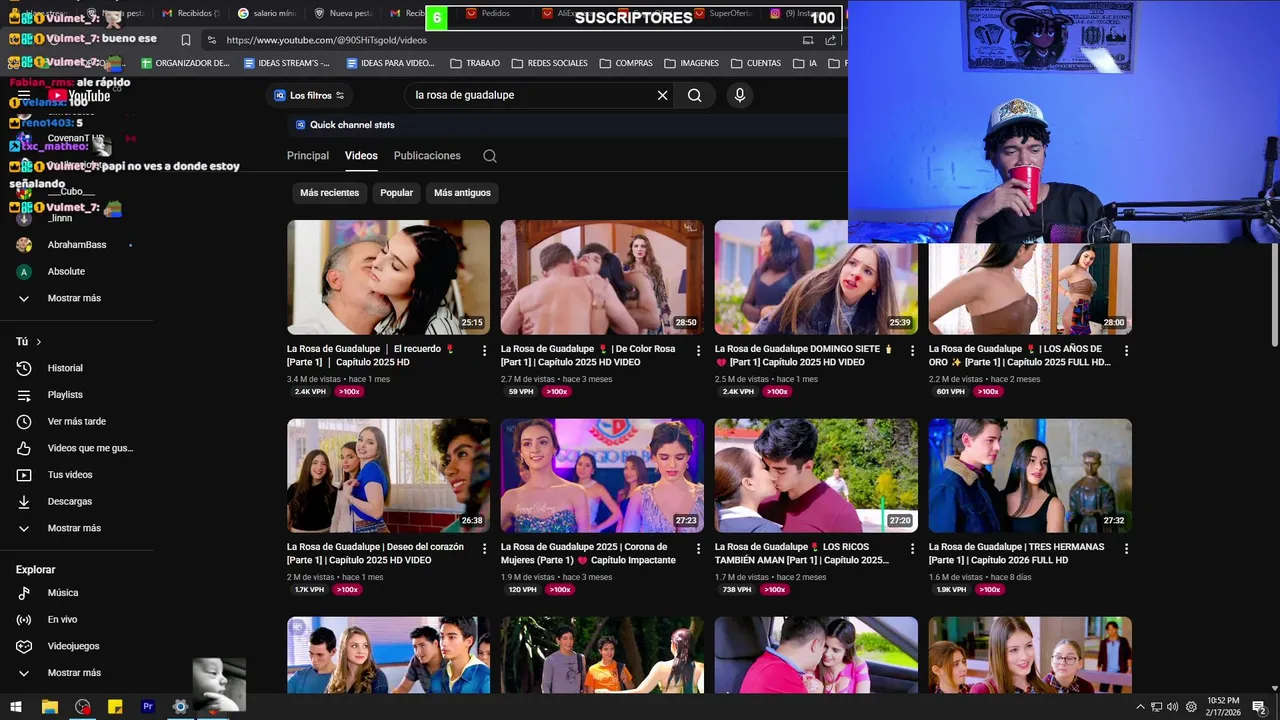
Task: Filter videos by Popular
Action: pos(396,193)
